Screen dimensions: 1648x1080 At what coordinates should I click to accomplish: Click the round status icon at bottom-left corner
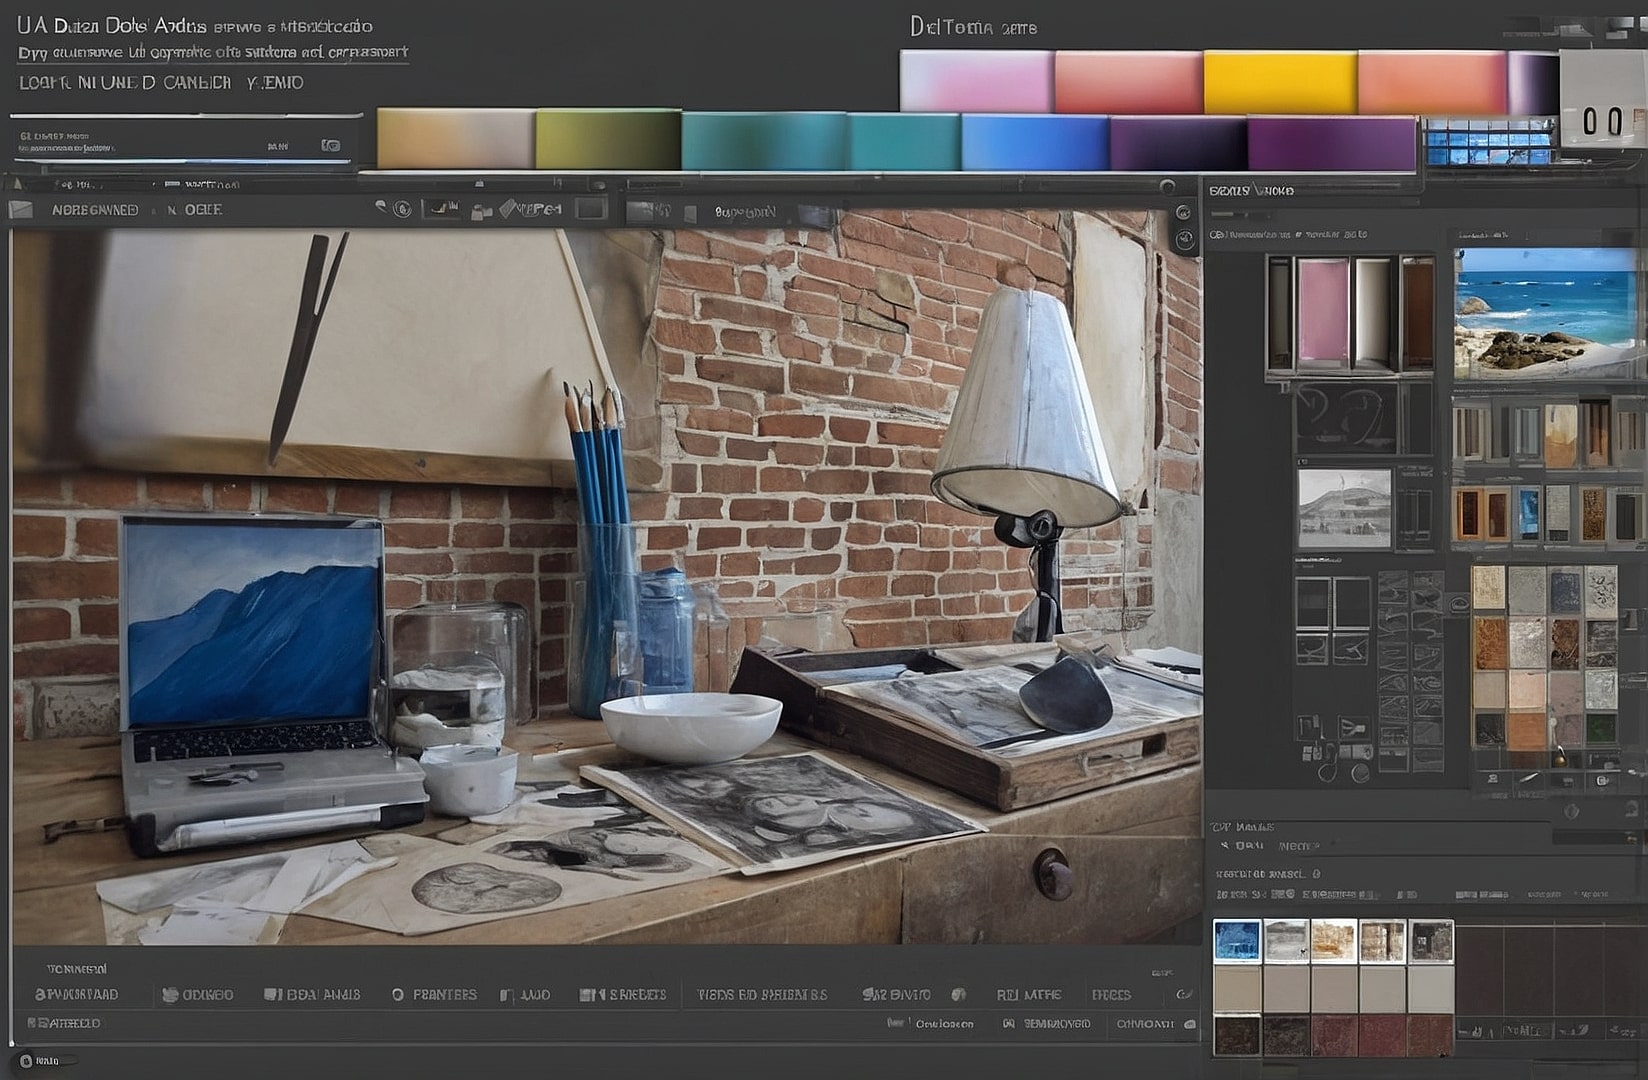click(x=26, y=1061)
